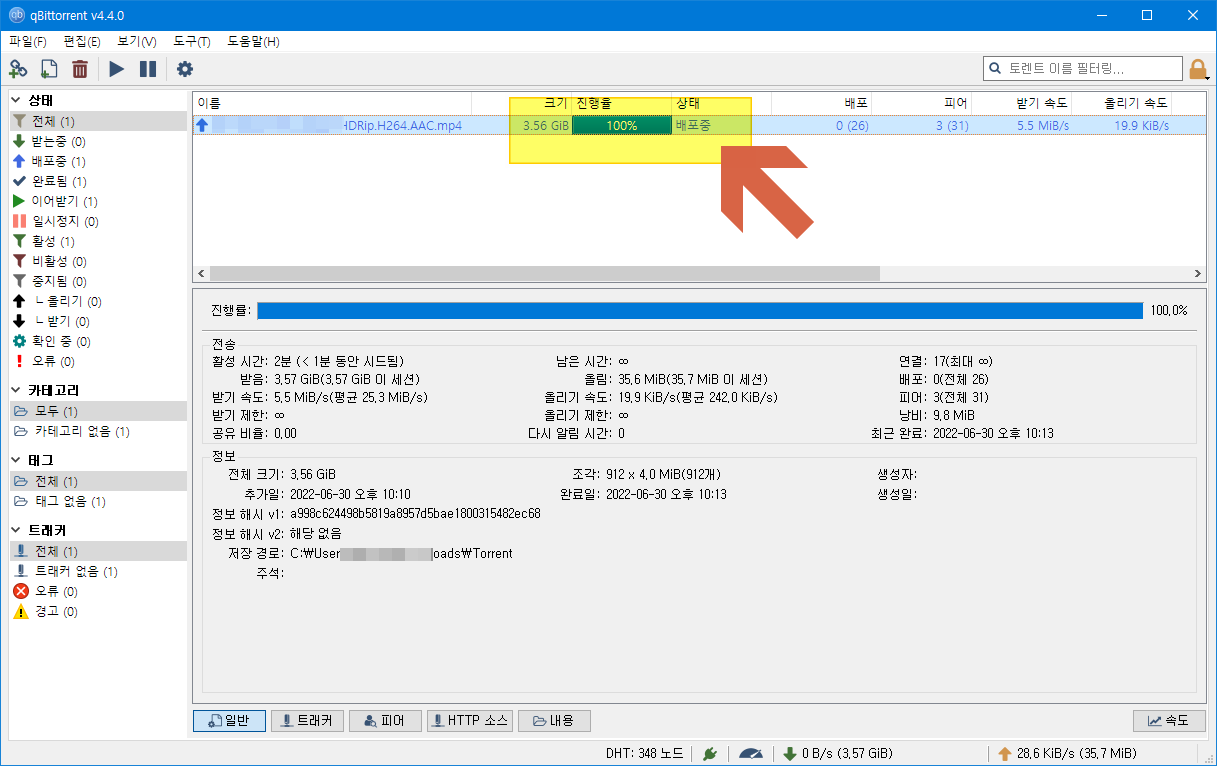Switch to the 내용 tab
The width and height of the screenshot is (1217, 766).
555,721
